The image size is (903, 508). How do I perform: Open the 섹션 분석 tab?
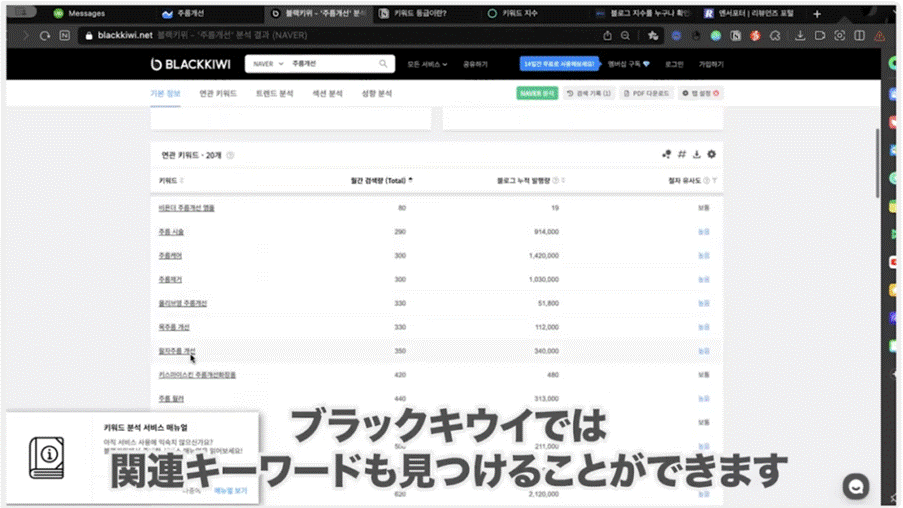[328, 93]
